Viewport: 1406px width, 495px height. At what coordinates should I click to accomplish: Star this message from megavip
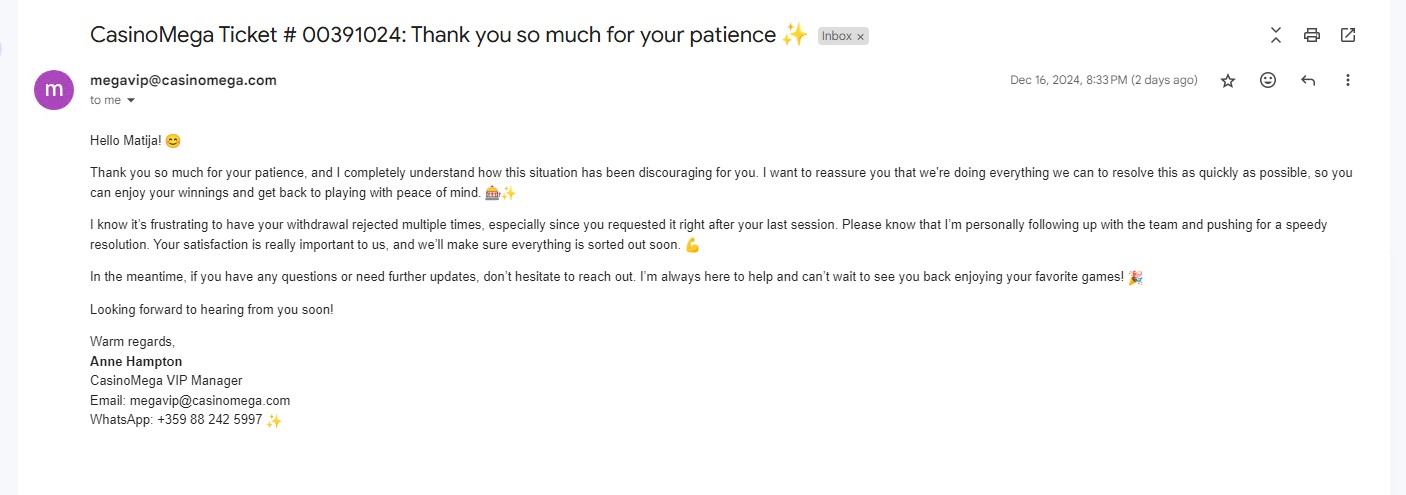point(1228,81)
